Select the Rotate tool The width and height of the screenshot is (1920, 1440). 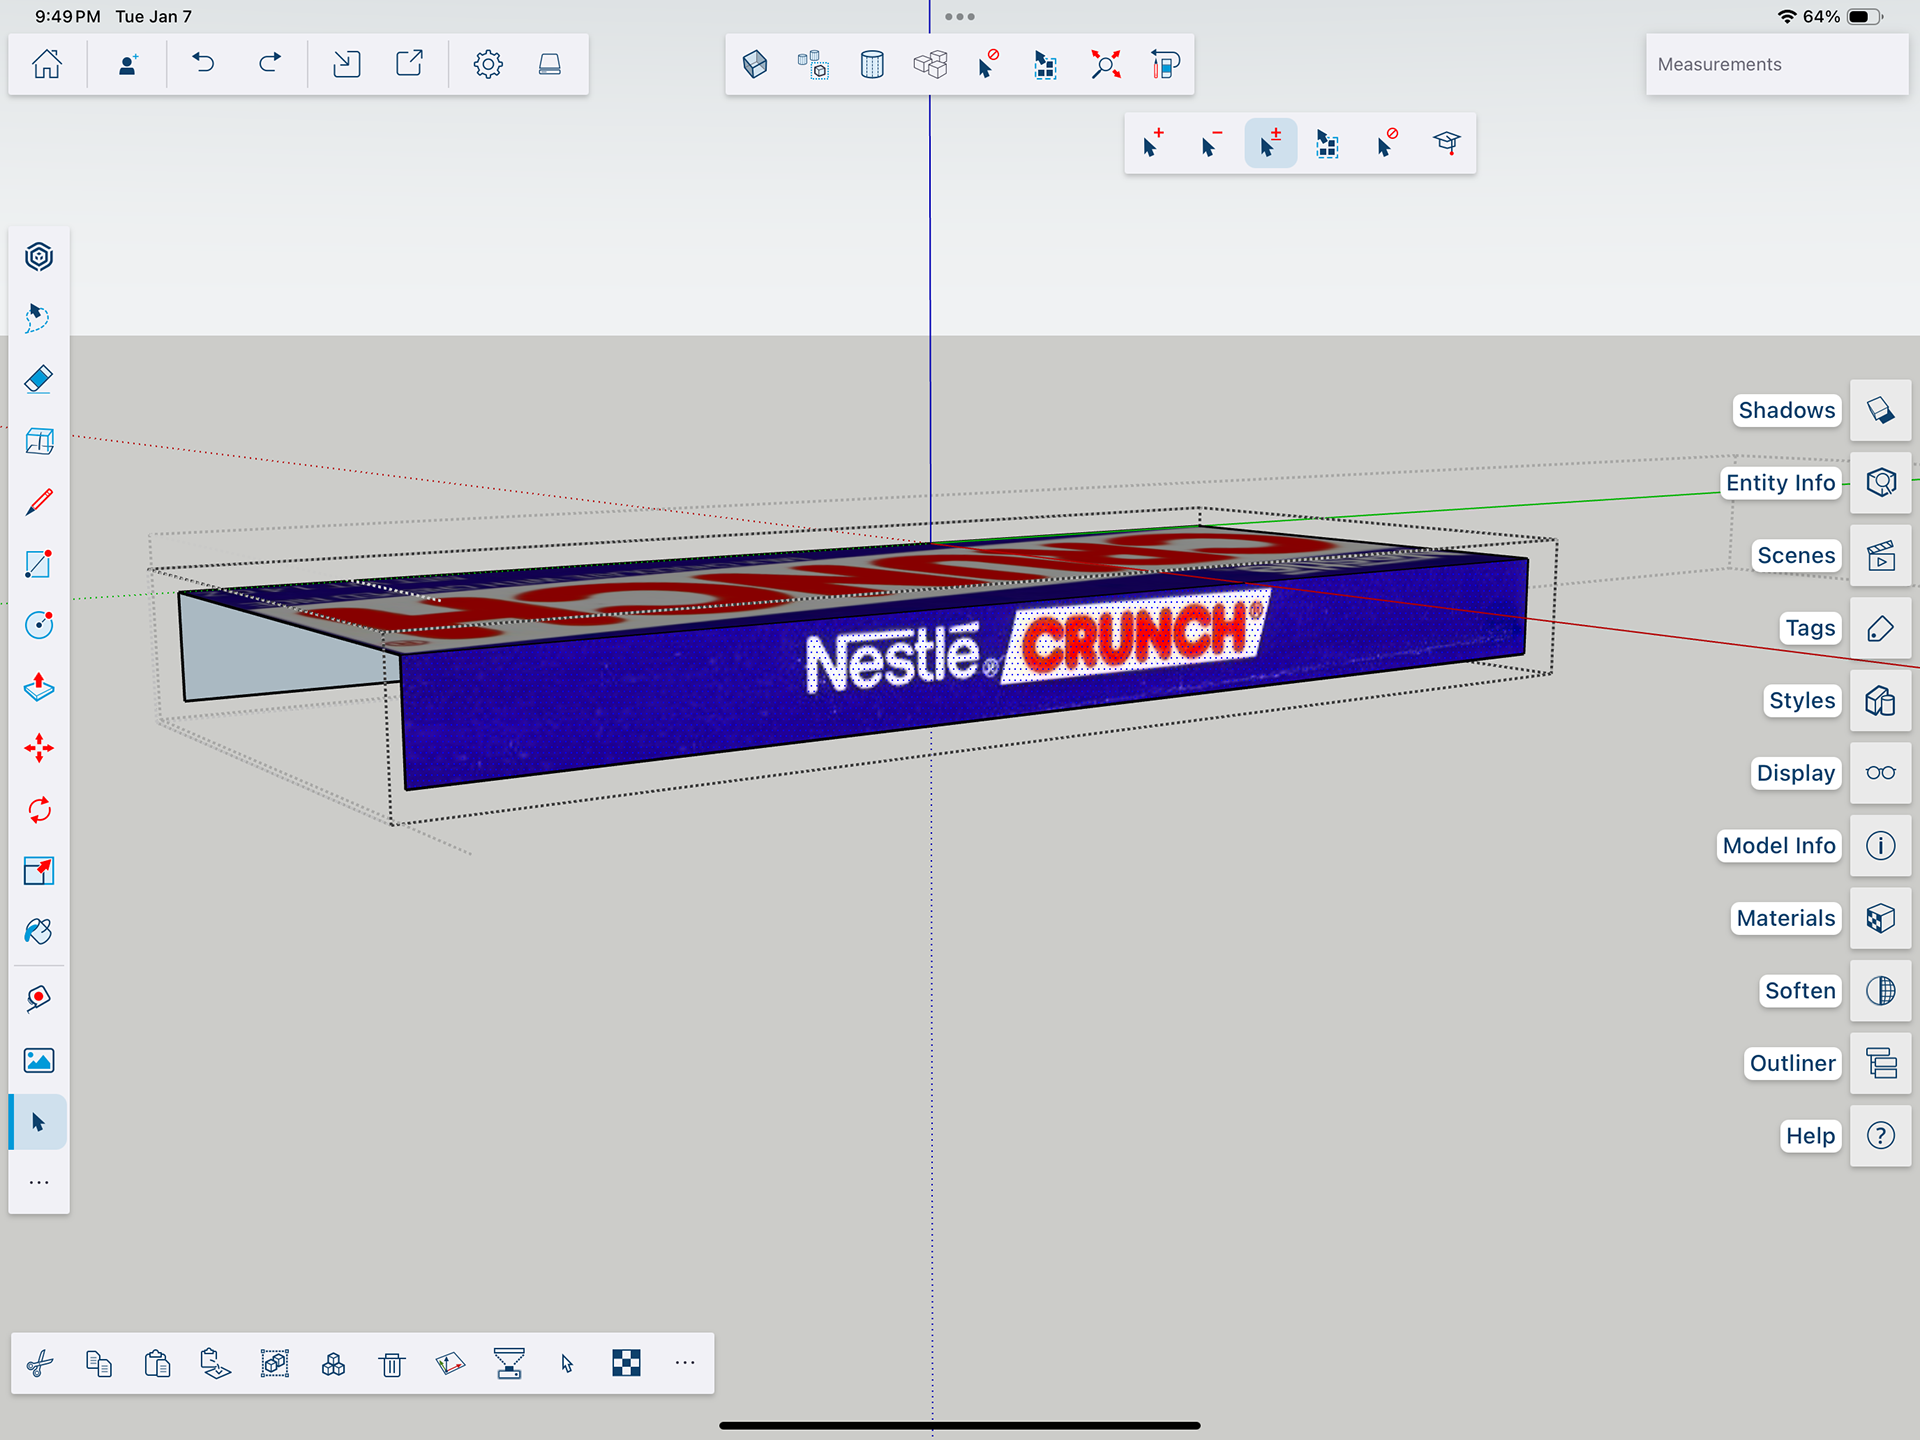38,810
